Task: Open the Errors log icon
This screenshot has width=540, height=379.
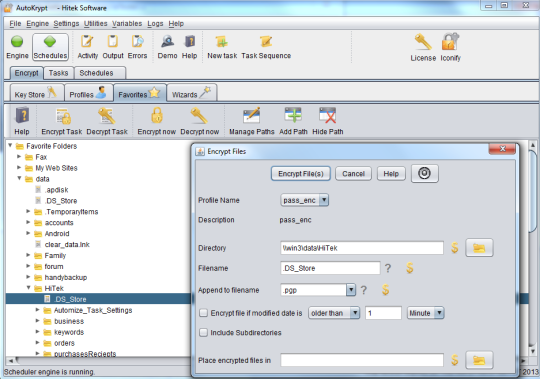Action: click(137, 42)
